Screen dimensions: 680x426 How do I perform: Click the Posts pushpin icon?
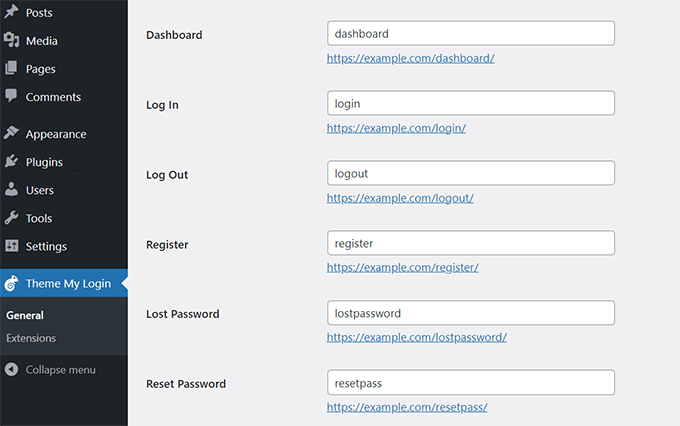coord(11,12)
